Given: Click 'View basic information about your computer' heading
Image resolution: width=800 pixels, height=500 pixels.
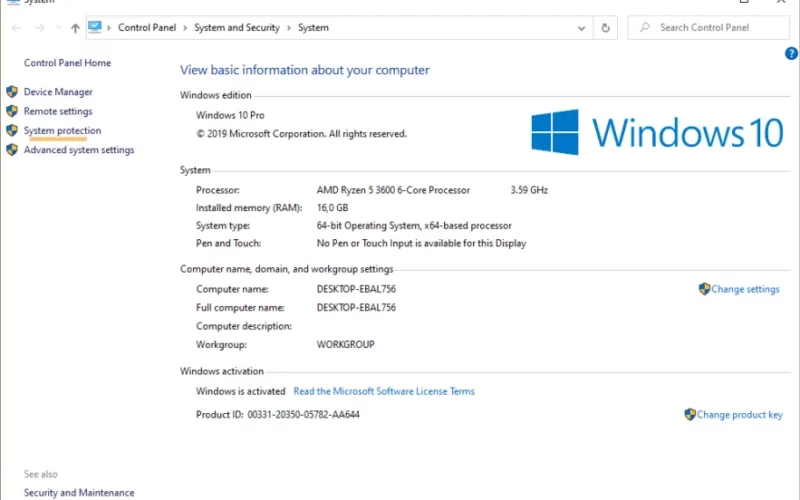Looking at the screenshot, I should click(305, 70).
